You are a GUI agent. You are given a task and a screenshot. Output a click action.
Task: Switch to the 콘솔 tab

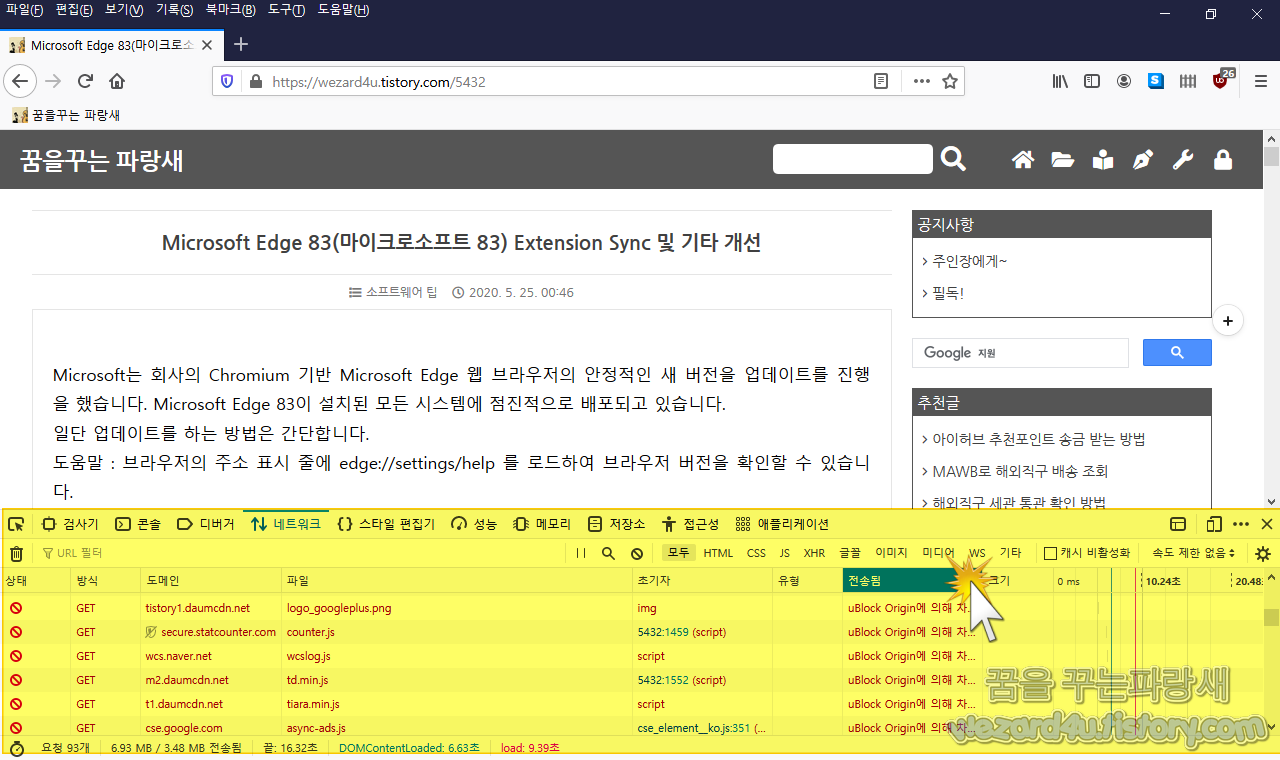pos(138,524)
